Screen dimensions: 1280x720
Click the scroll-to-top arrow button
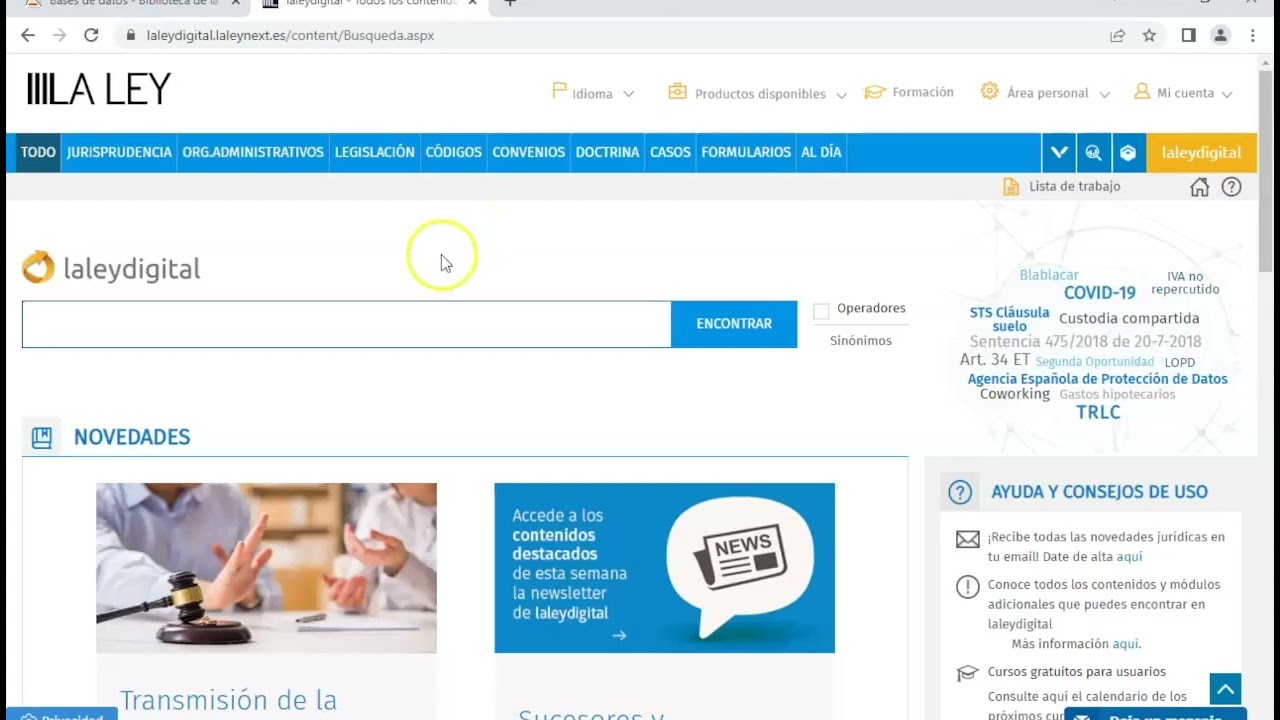(x=1225, y=689)
